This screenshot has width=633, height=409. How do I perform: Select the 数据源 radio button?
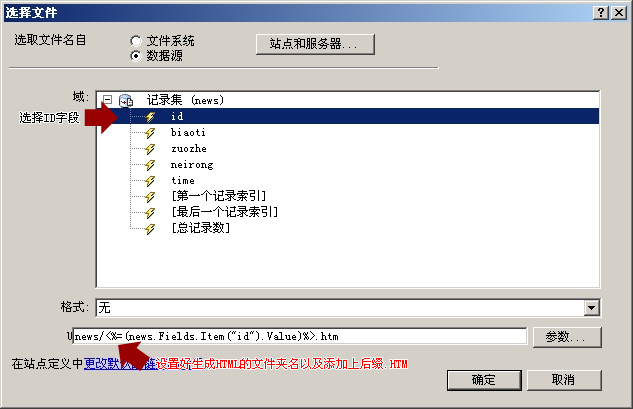pos(136,56)
